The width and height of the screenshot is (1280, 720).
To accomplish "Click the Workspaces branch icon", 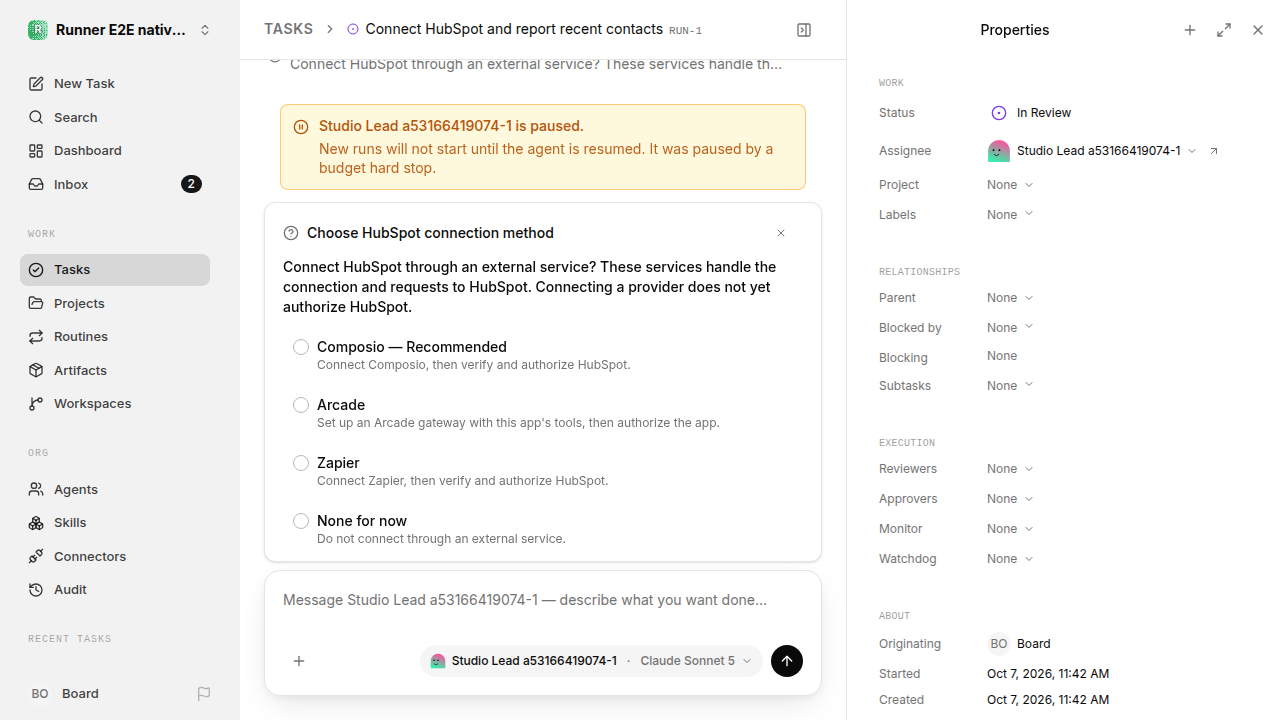I will pos(36,404).
